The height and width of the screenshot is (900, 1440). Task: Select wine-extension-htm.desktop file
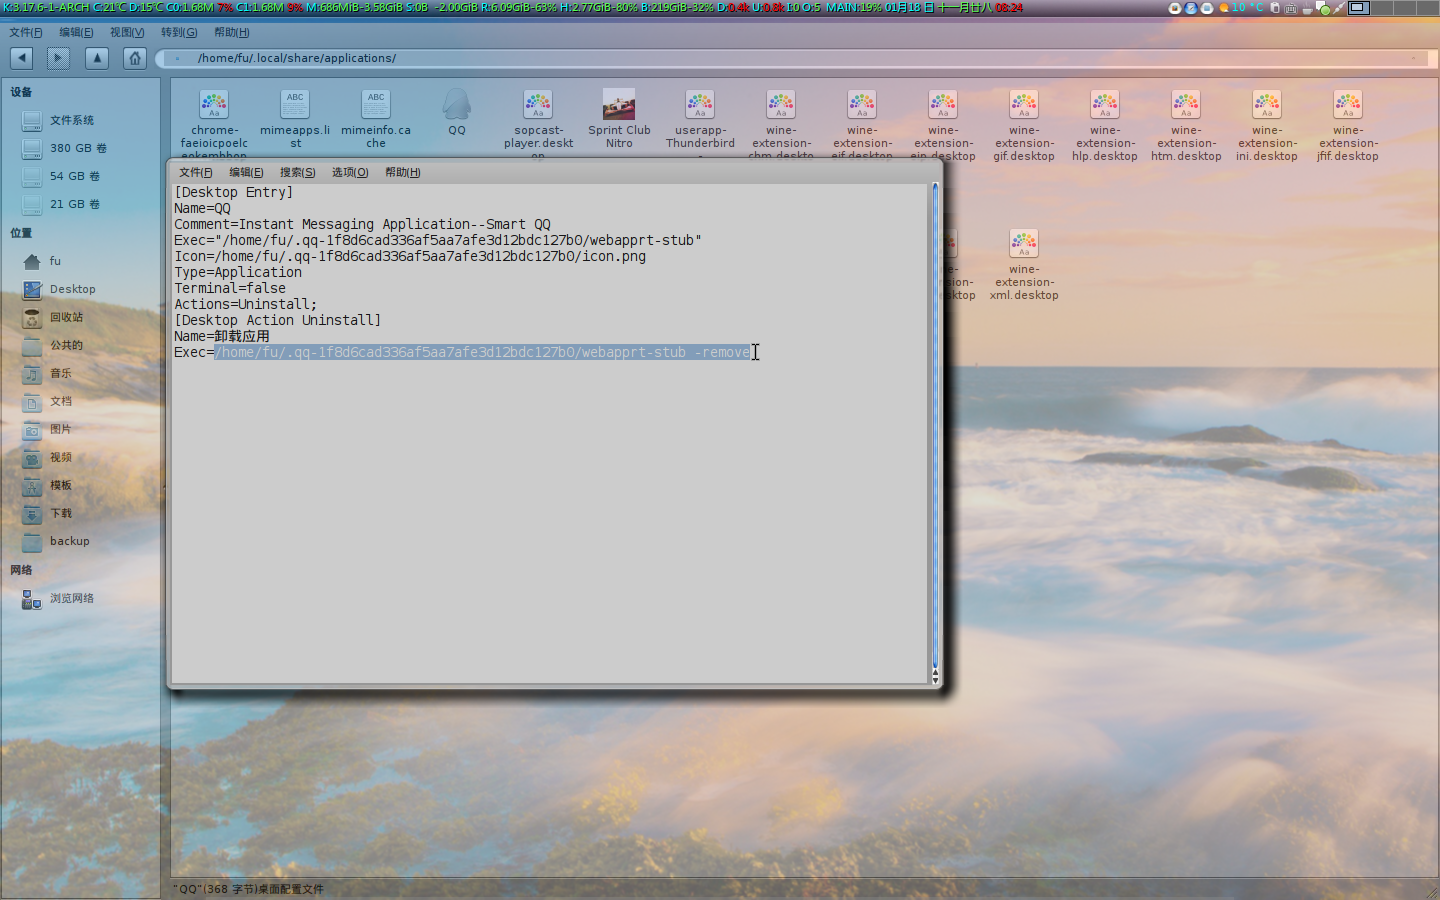click(1186, 125)
